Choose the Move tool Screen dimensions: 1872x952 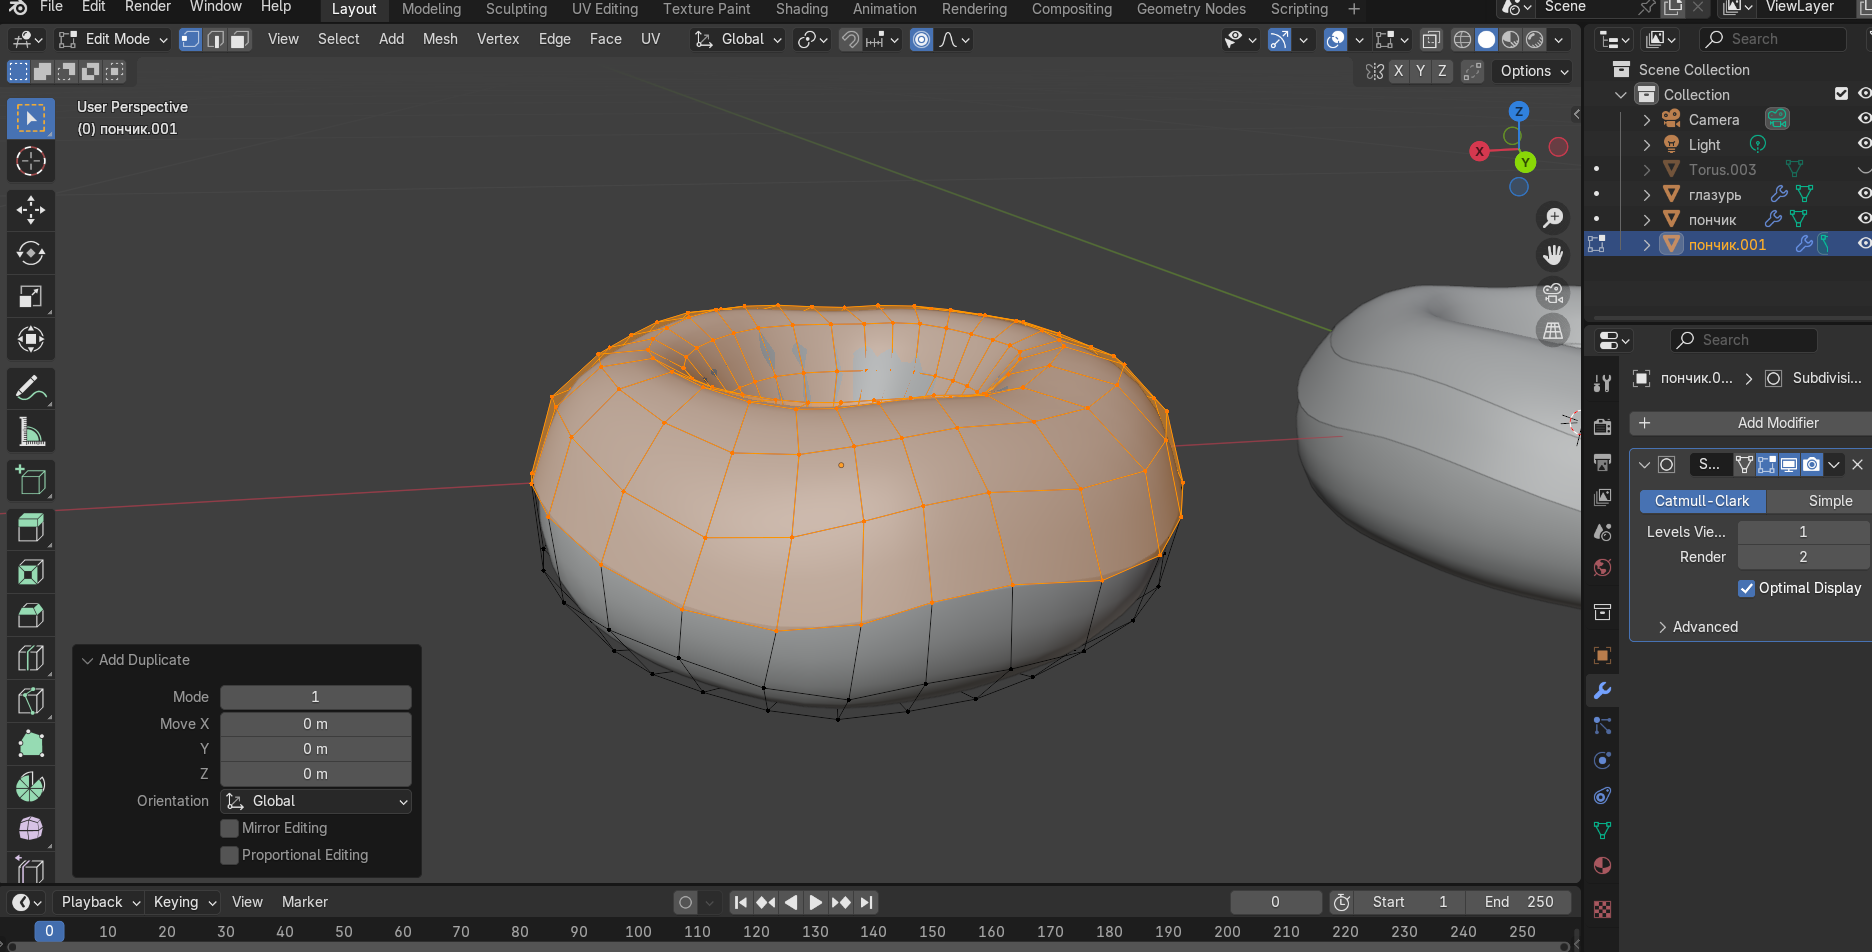31,210
